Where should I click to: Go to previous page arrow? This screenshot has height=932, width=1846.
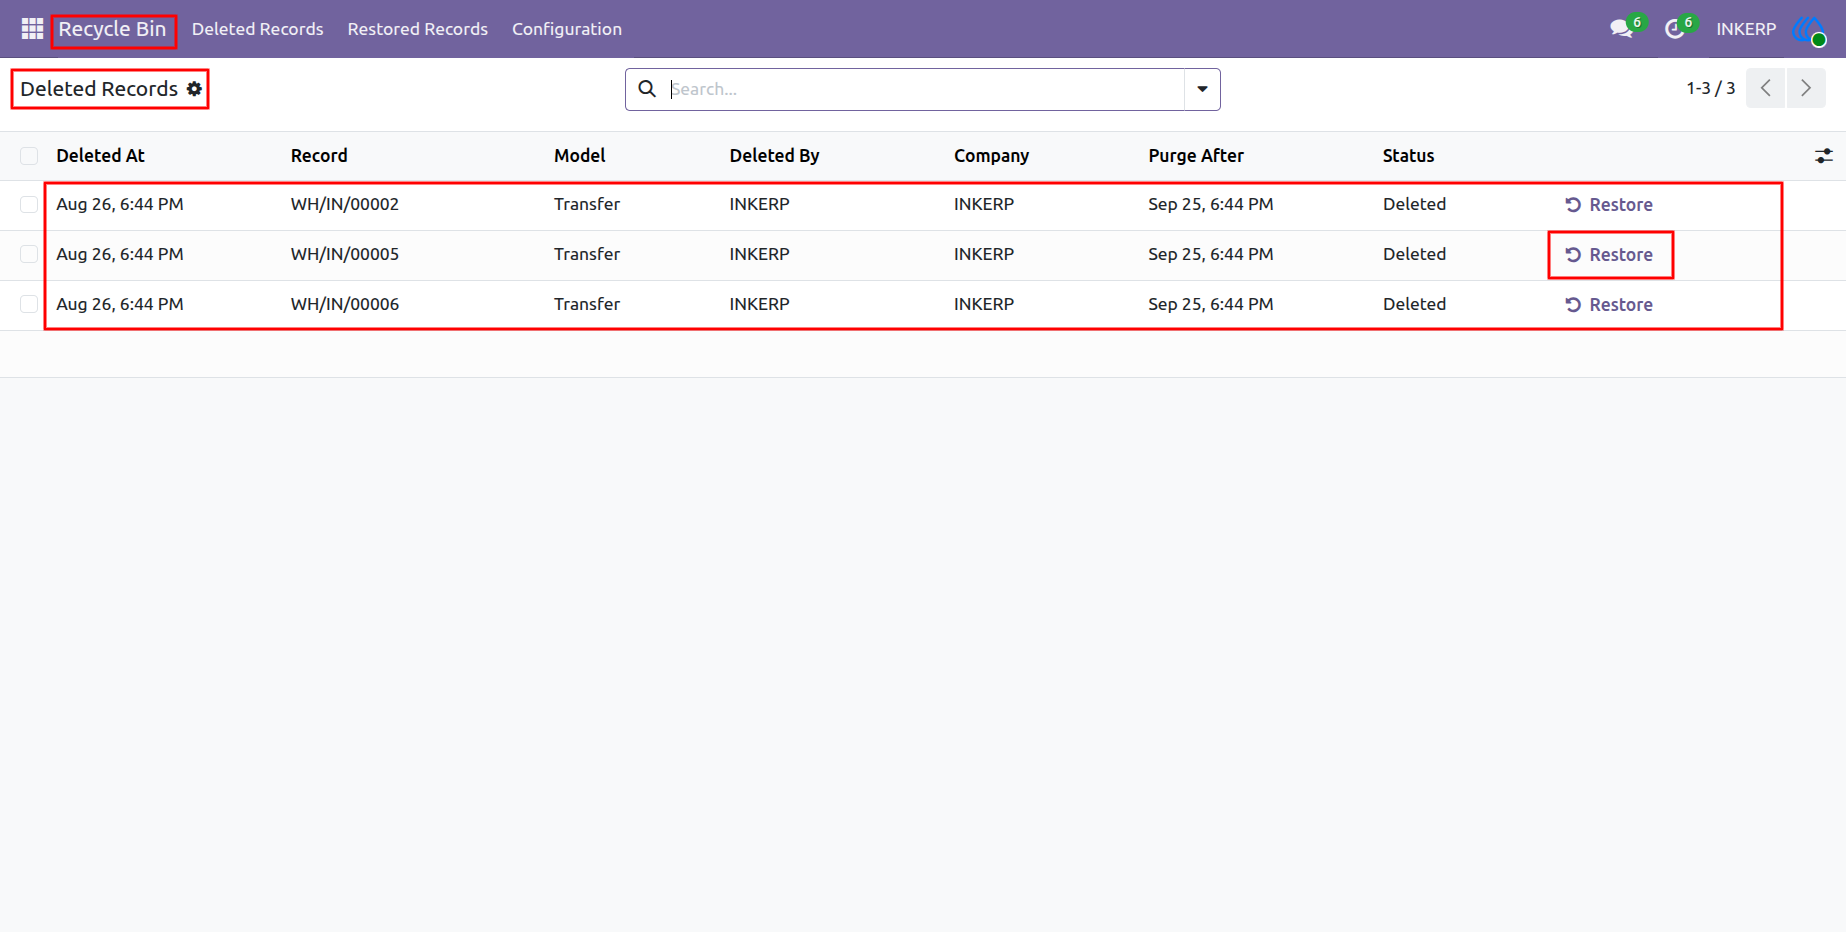[1766, 88]
